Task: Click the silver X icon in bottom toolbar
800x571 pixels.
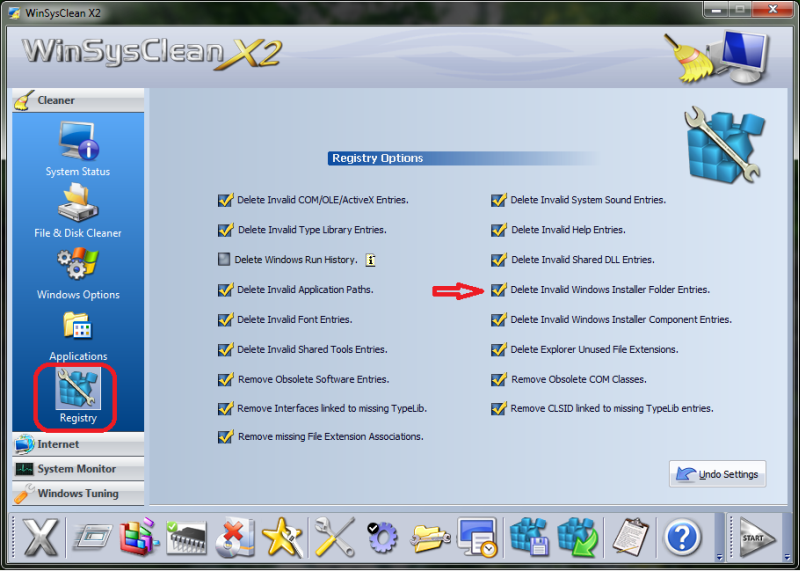Action: pyautogui.click(x=41, y=536)
